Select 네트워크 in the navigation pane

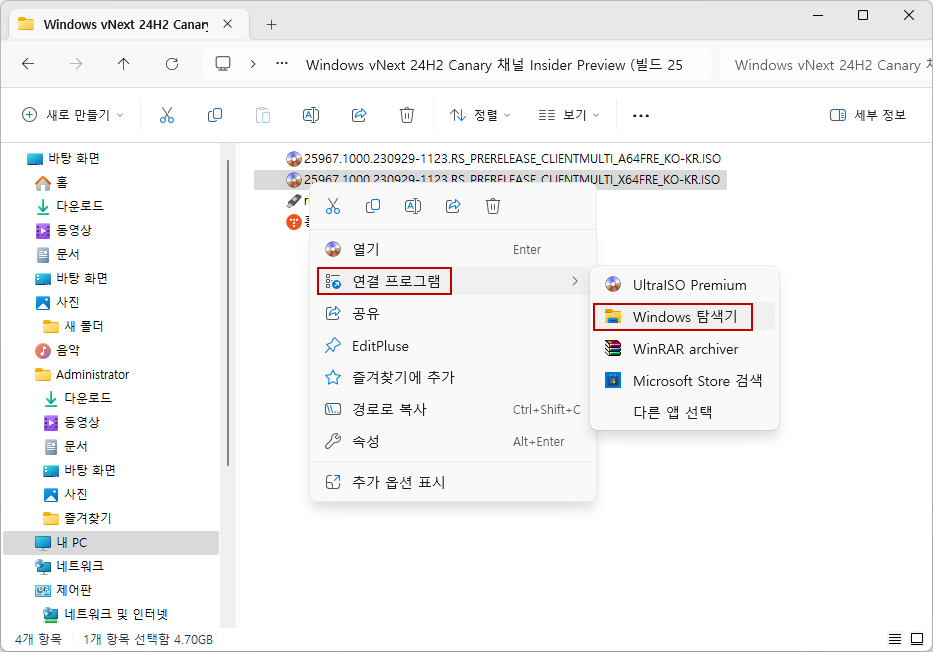[69, 566]
